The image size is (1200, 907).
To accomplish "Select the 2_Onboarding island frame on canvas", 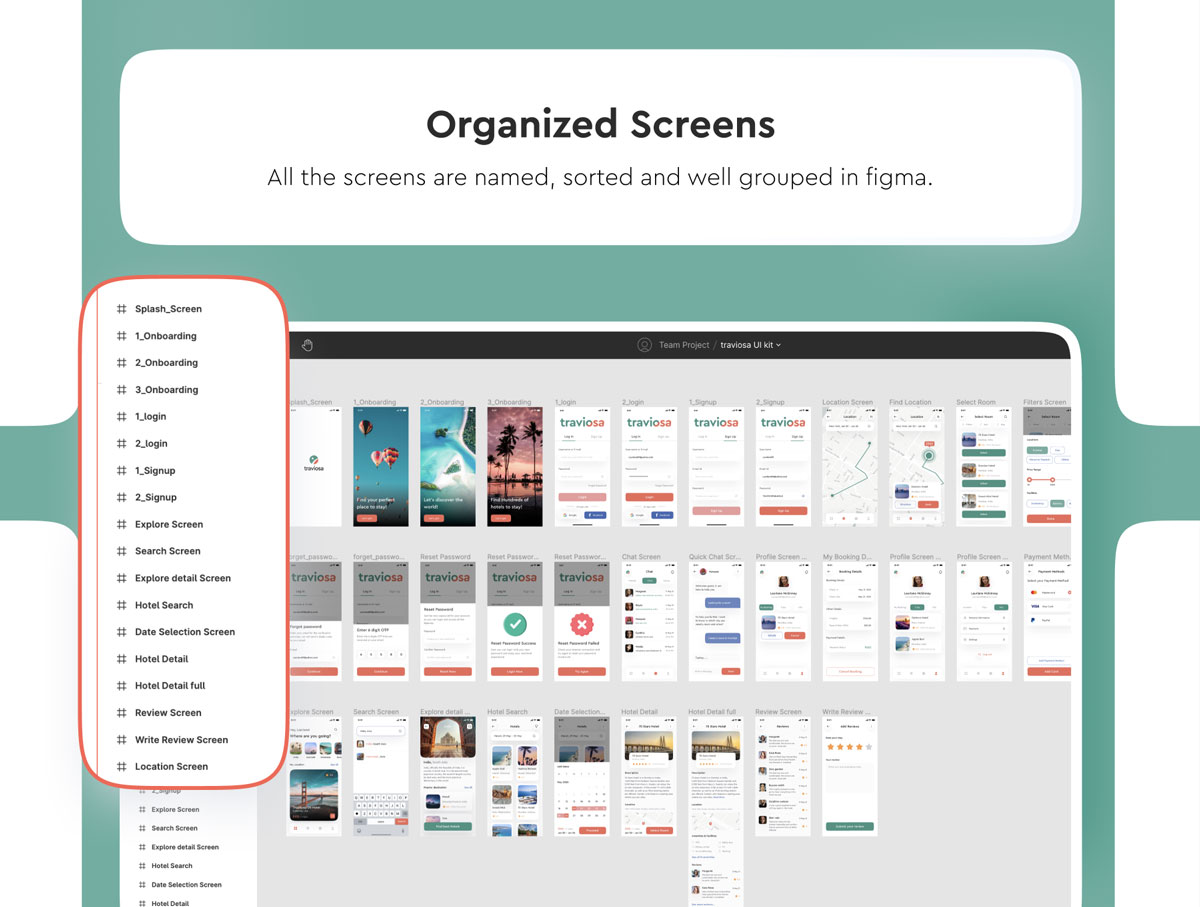I will [448, 467].
